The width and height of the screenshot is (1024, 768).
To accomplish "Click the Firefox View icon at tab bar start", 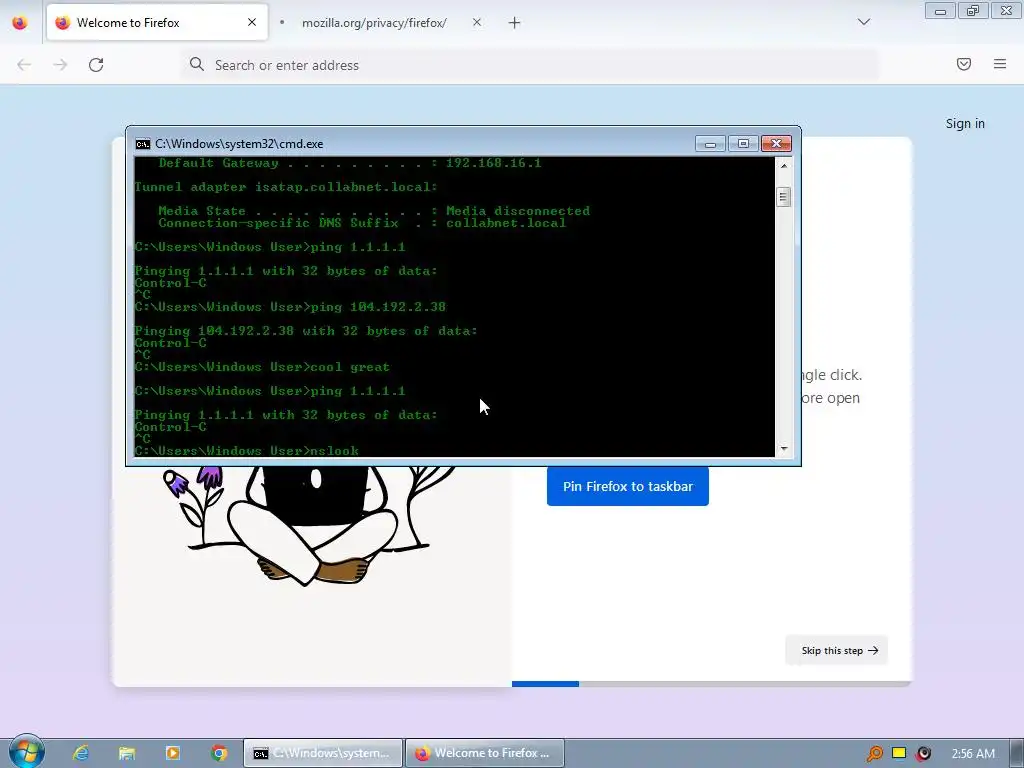I will coord(20,23).
